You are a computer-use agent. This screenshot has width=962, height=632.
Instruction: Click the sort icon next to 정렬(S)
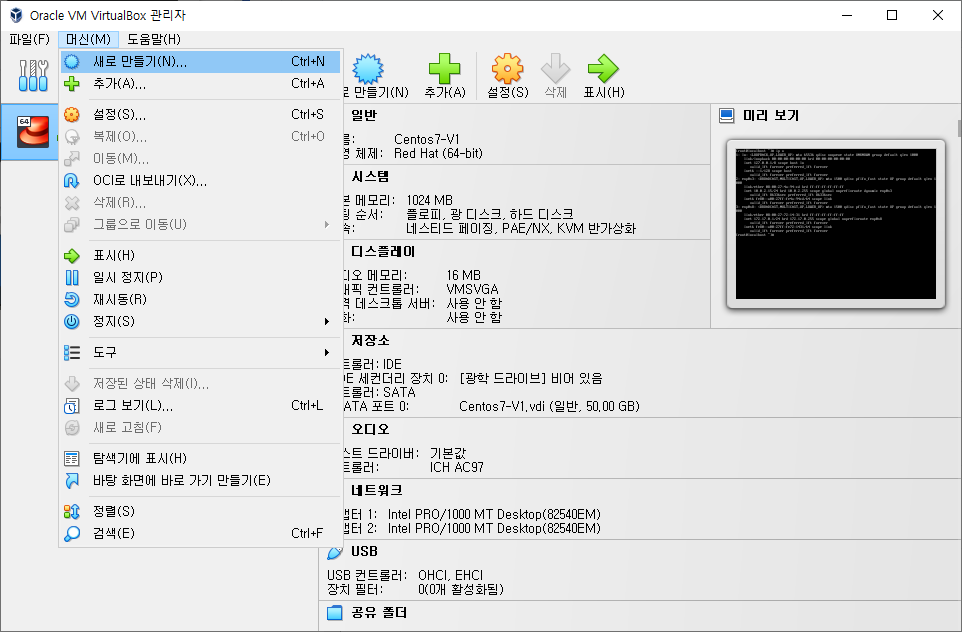coord(72,511)
